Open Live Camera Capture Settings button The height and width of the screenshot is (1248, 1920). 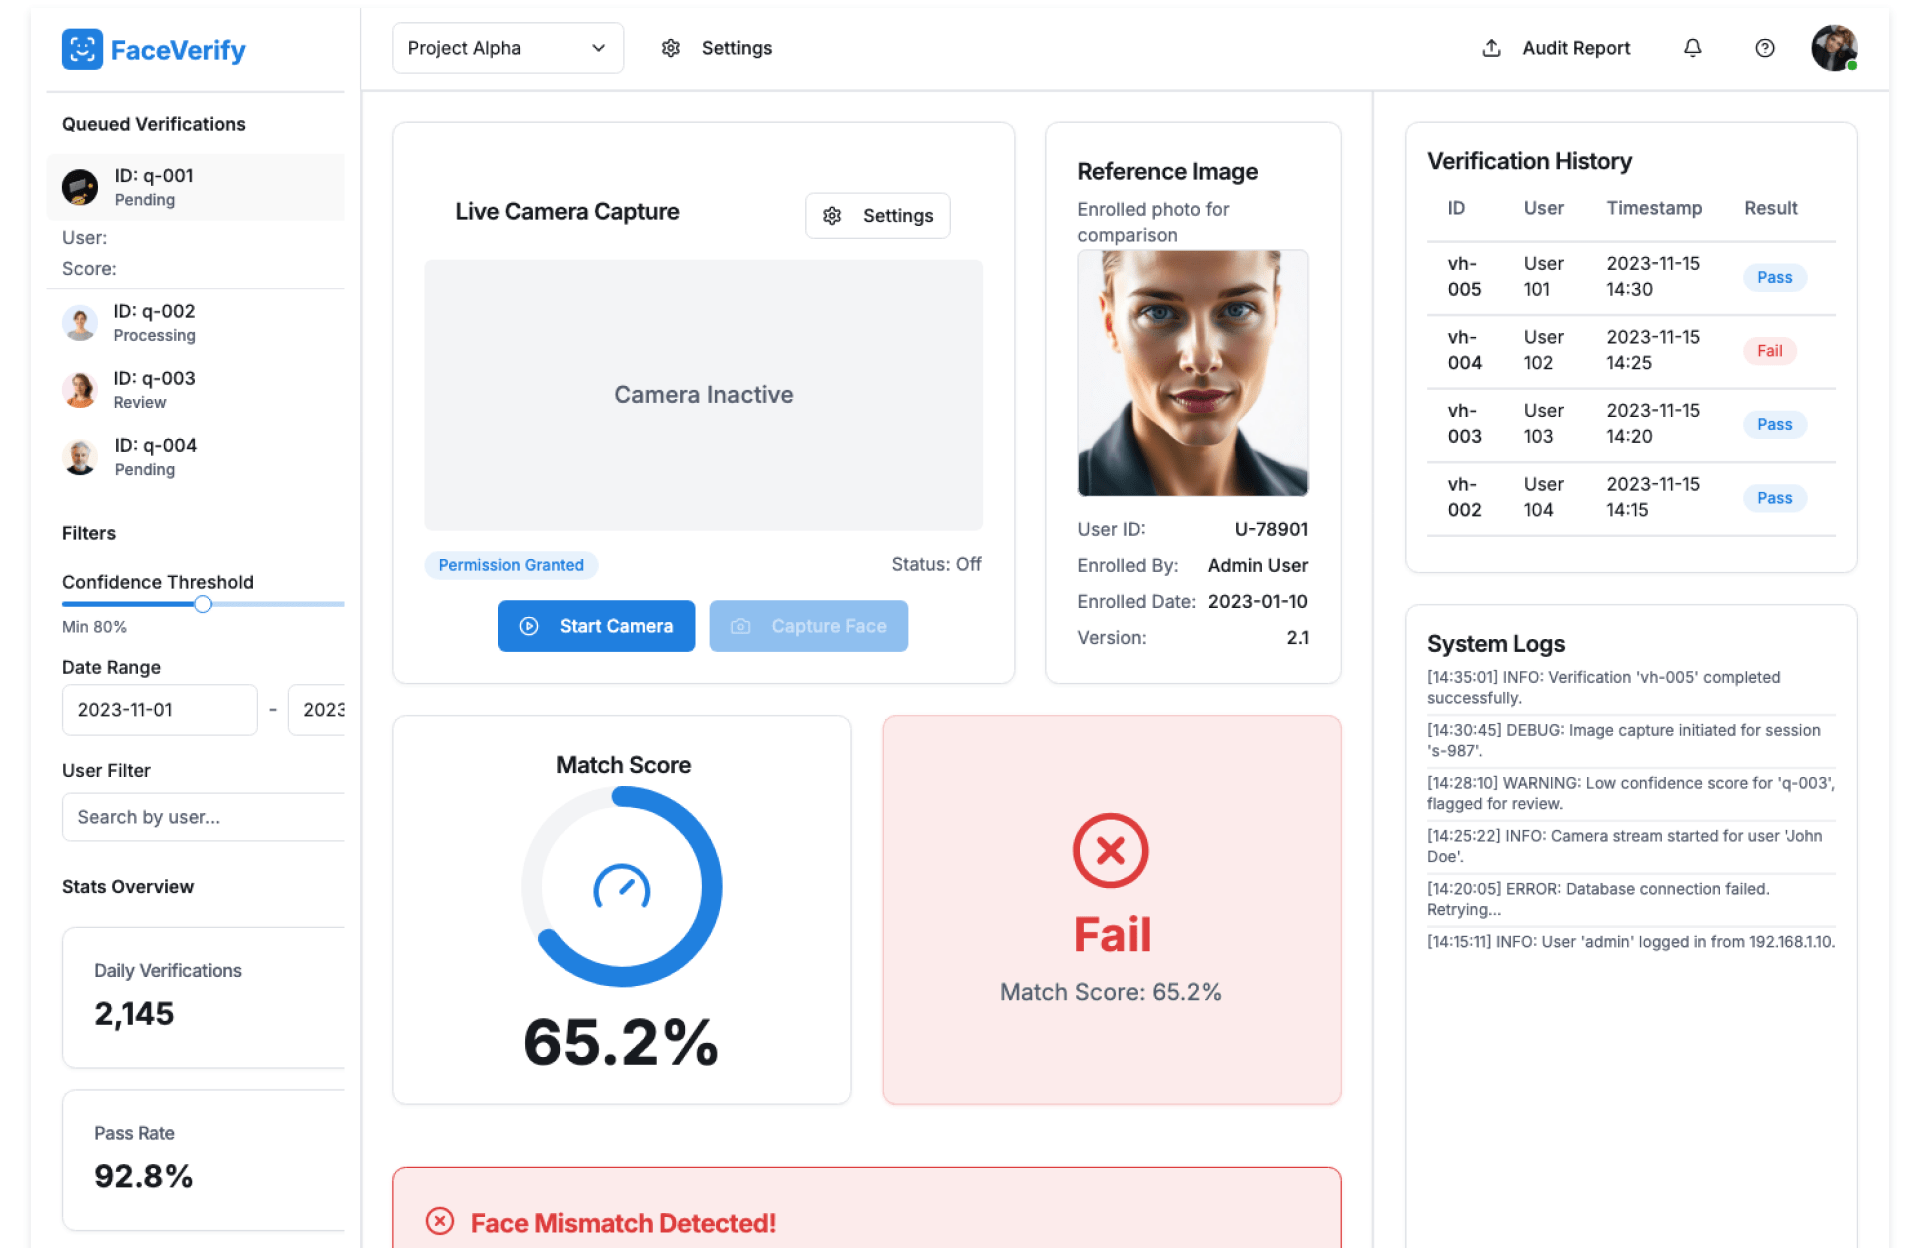[x=877, y=216]
